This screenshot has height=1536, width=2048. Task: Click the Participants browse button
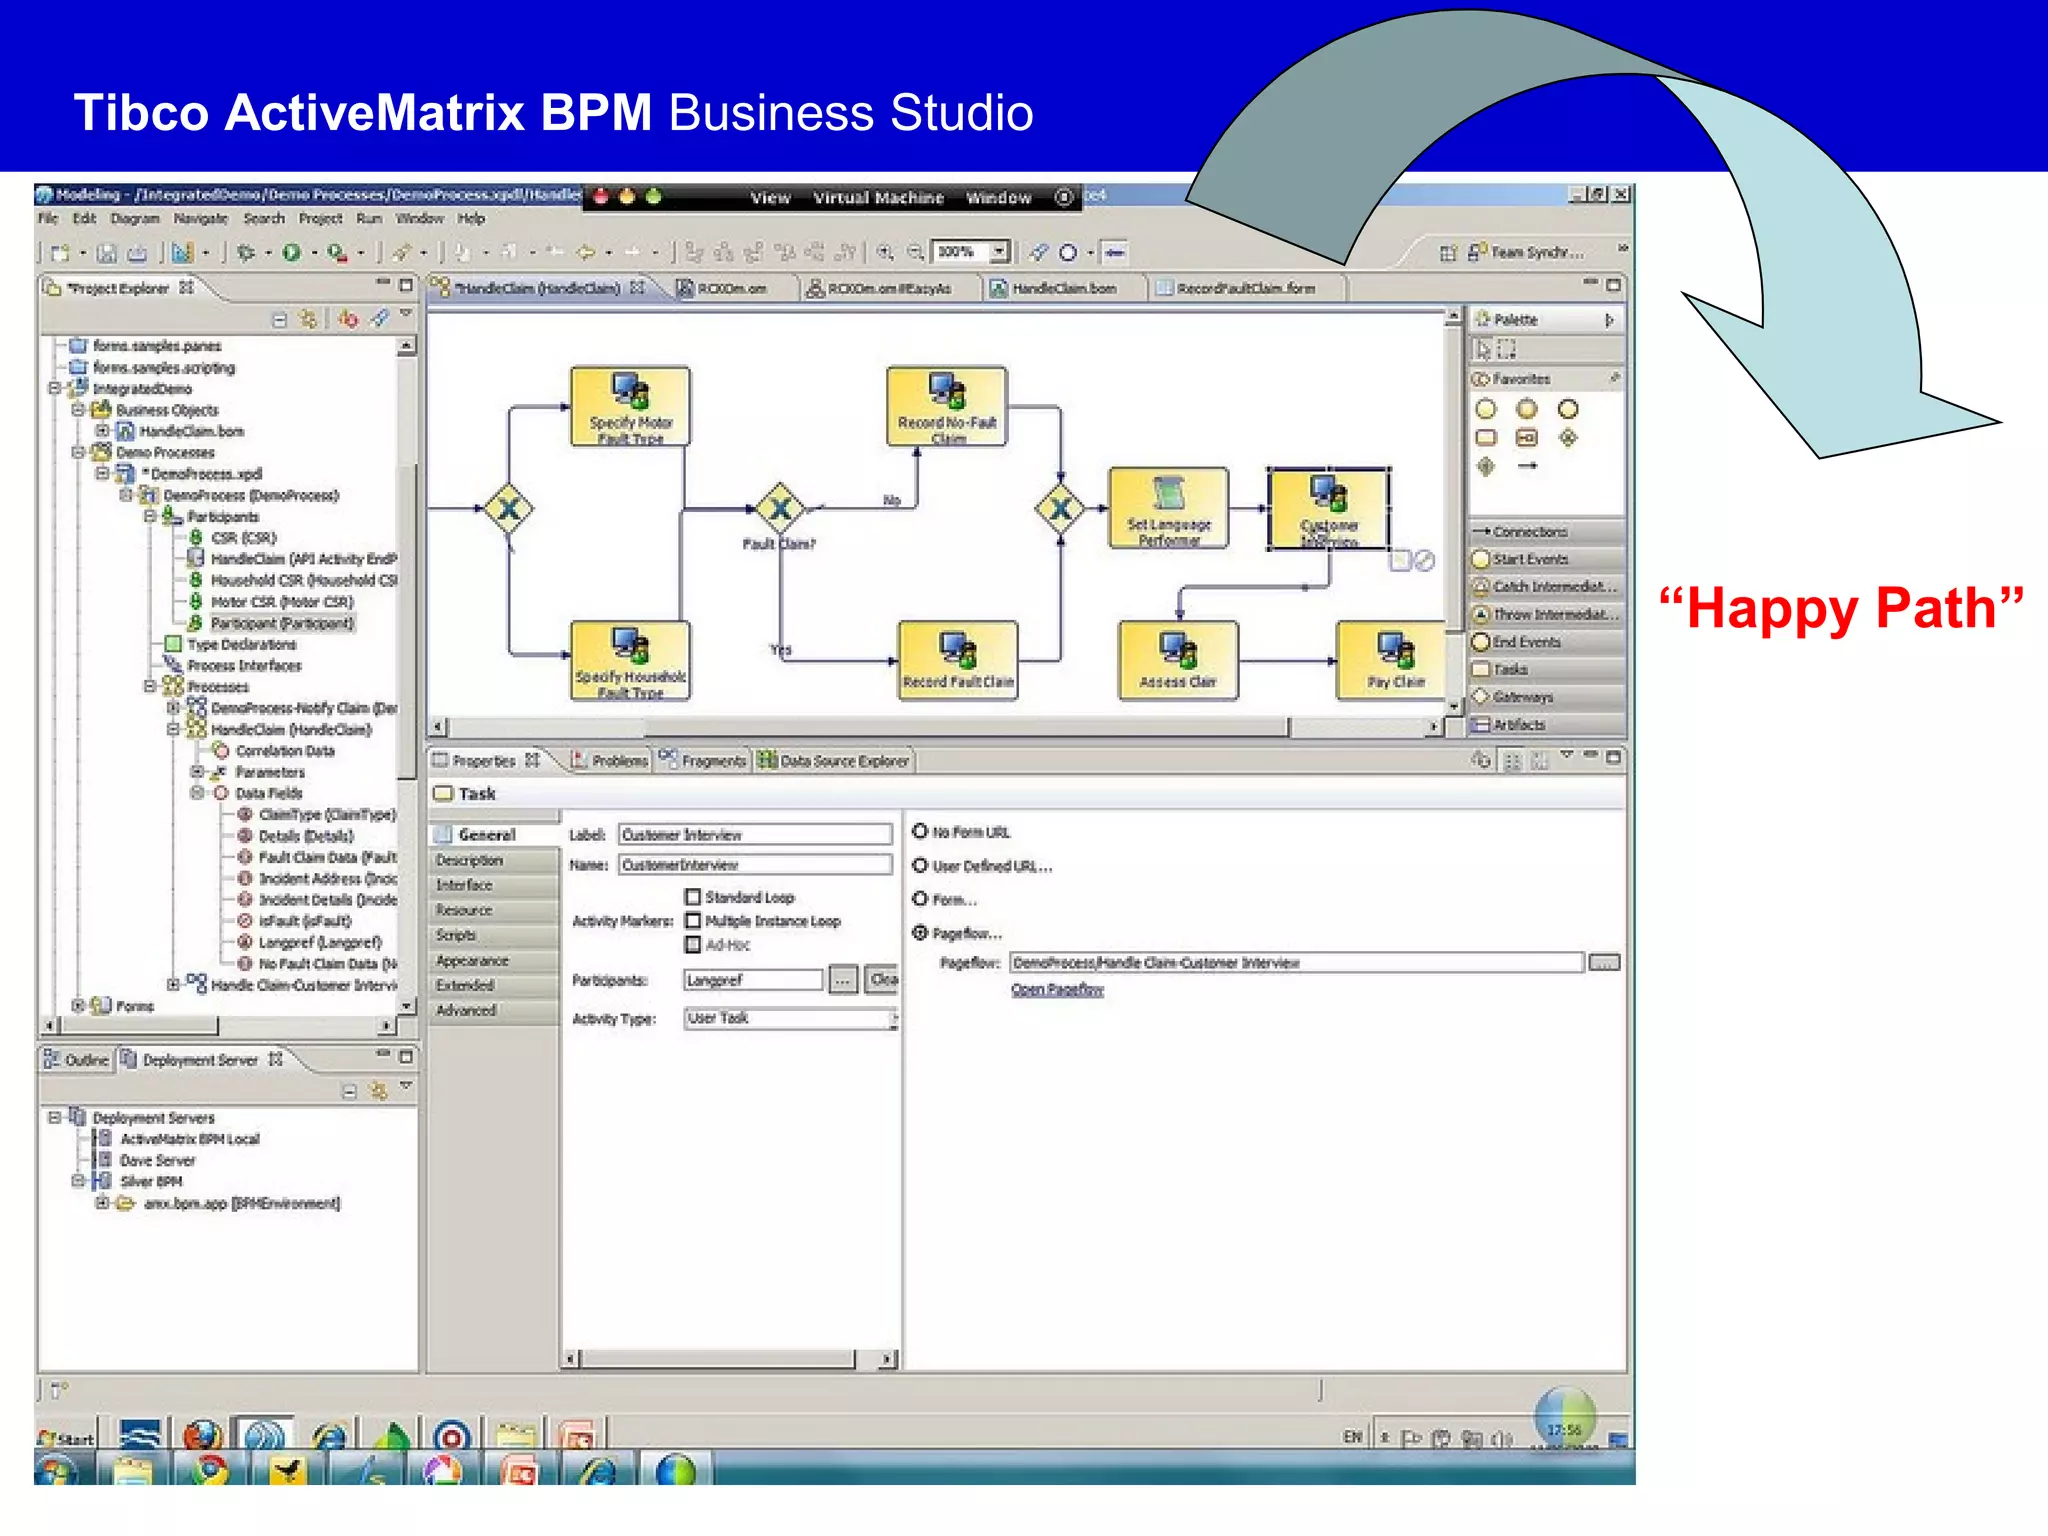pyautogui.click(x=843, y=980)
